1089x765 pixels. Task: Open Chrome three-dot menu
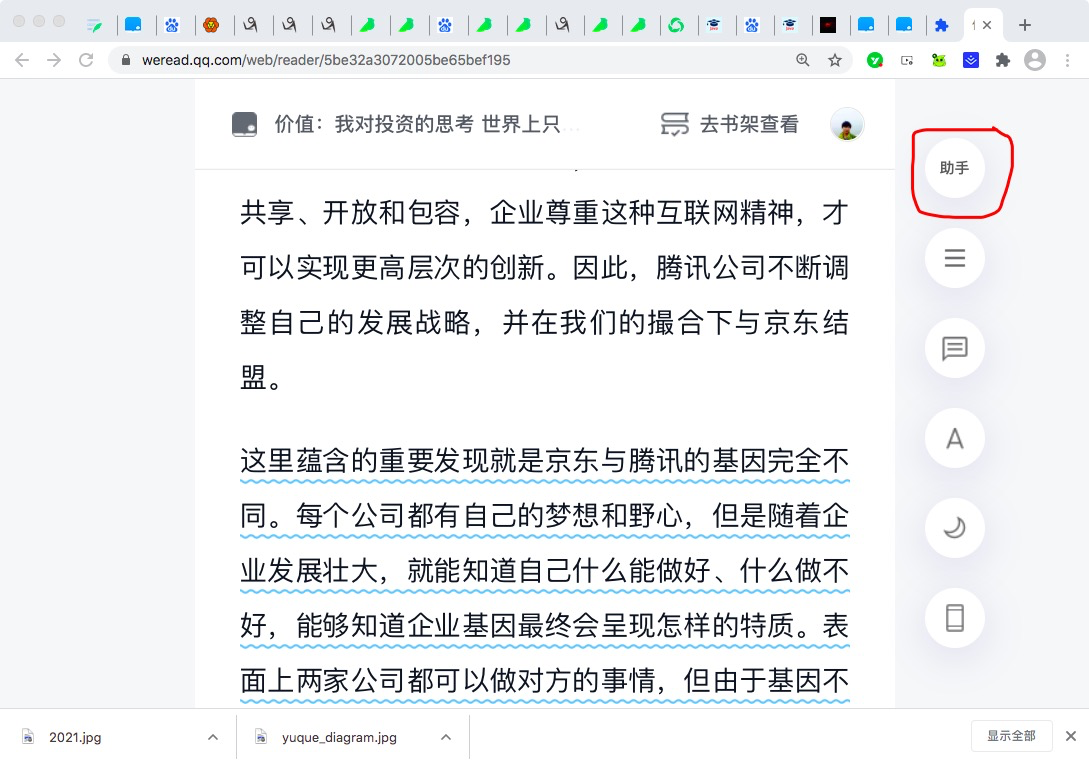pyautogui.click(x=1067, y=60)
